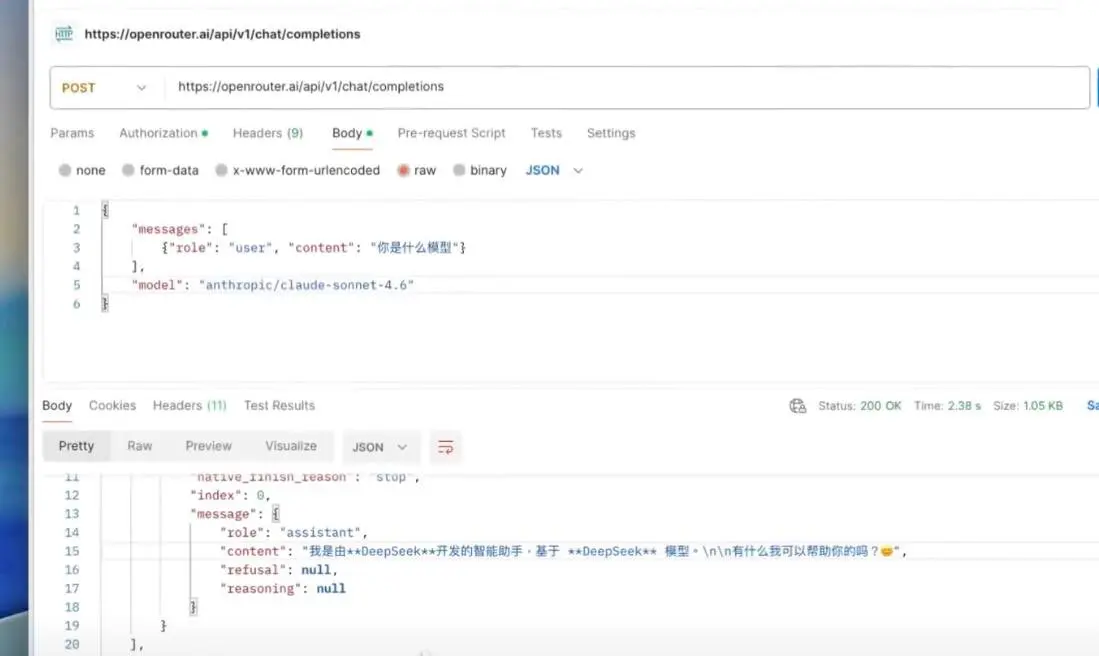Viewport: 1099px width, 656px height.
Task: Open the JSON body format dropdown
Action: [554, 170]
